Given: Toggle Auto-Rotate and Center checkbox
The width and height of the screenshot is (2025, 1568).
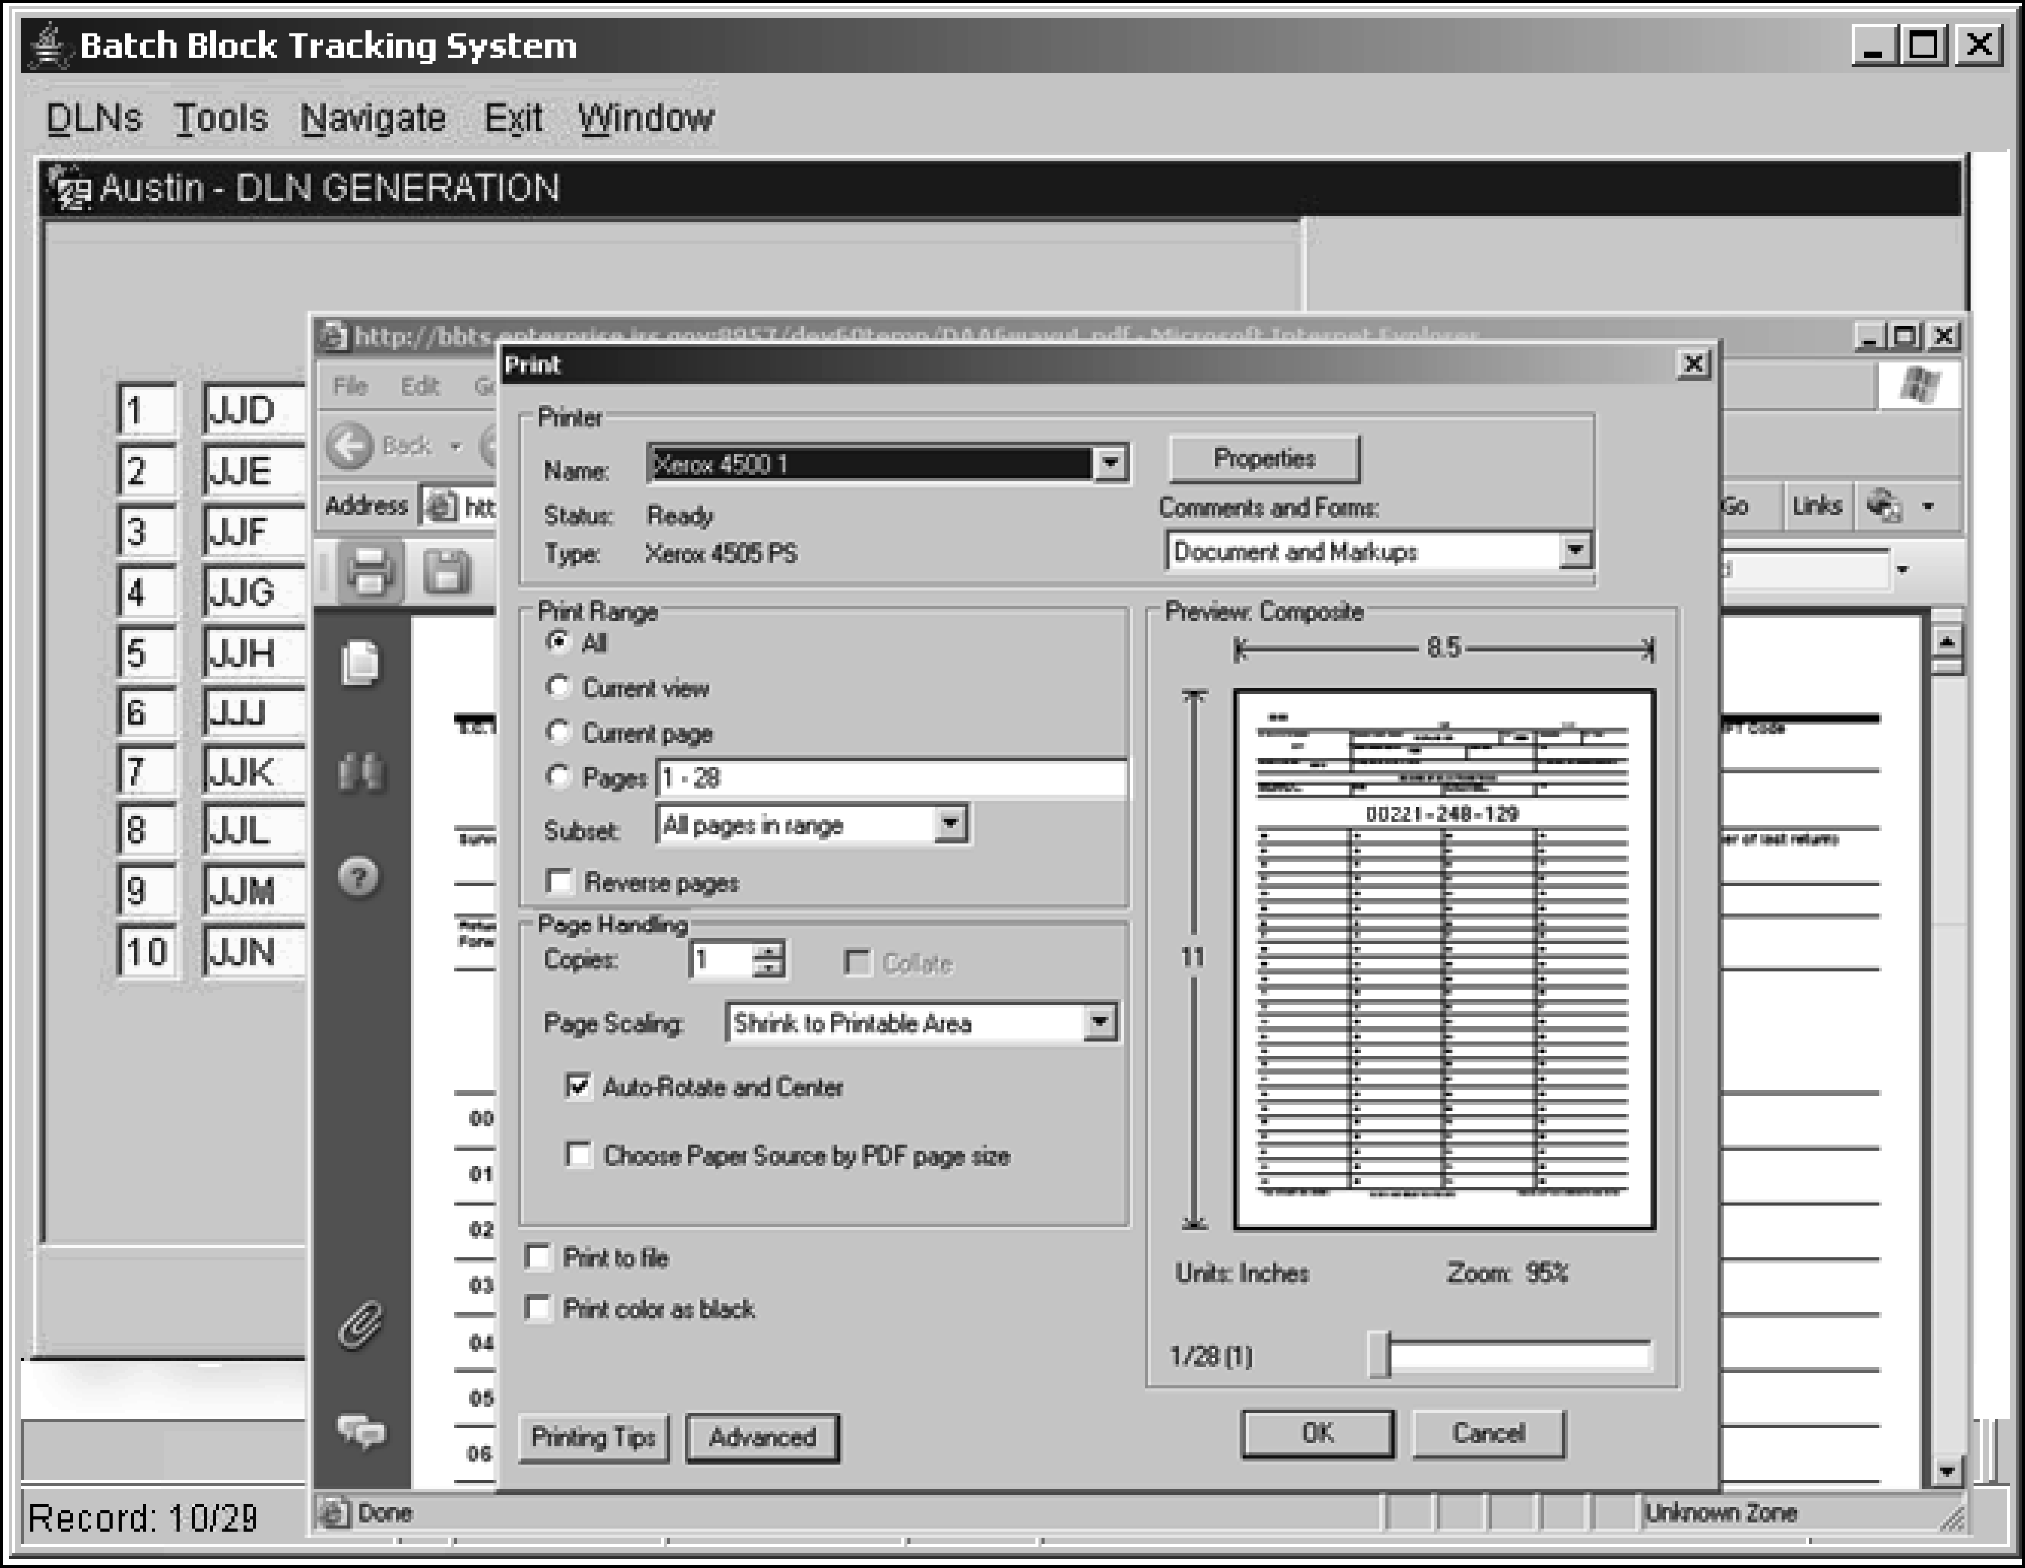Looking at the screenshot, I should tap(578, 1086).
